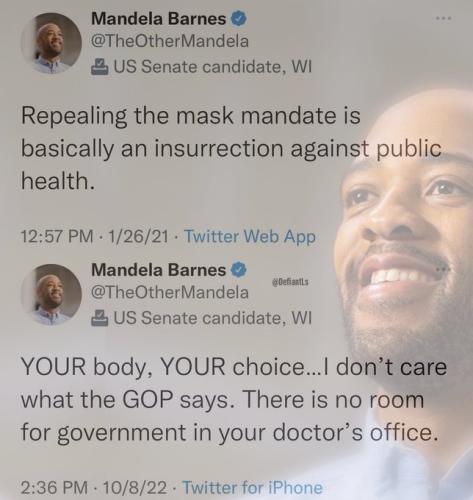473x500 pixels.
Task: Click the @DefiantLs watermark text
Action: point(290,282)
